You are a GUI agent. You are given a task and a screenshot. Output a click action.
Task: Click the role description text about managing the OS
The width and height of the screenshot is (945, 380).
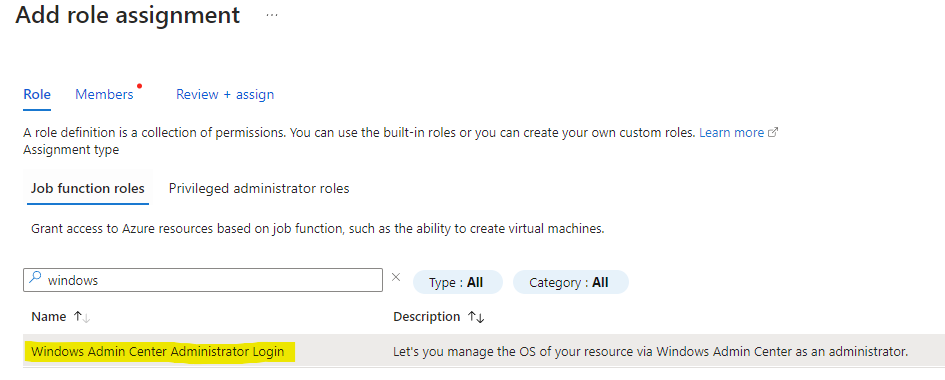[650, 351]
